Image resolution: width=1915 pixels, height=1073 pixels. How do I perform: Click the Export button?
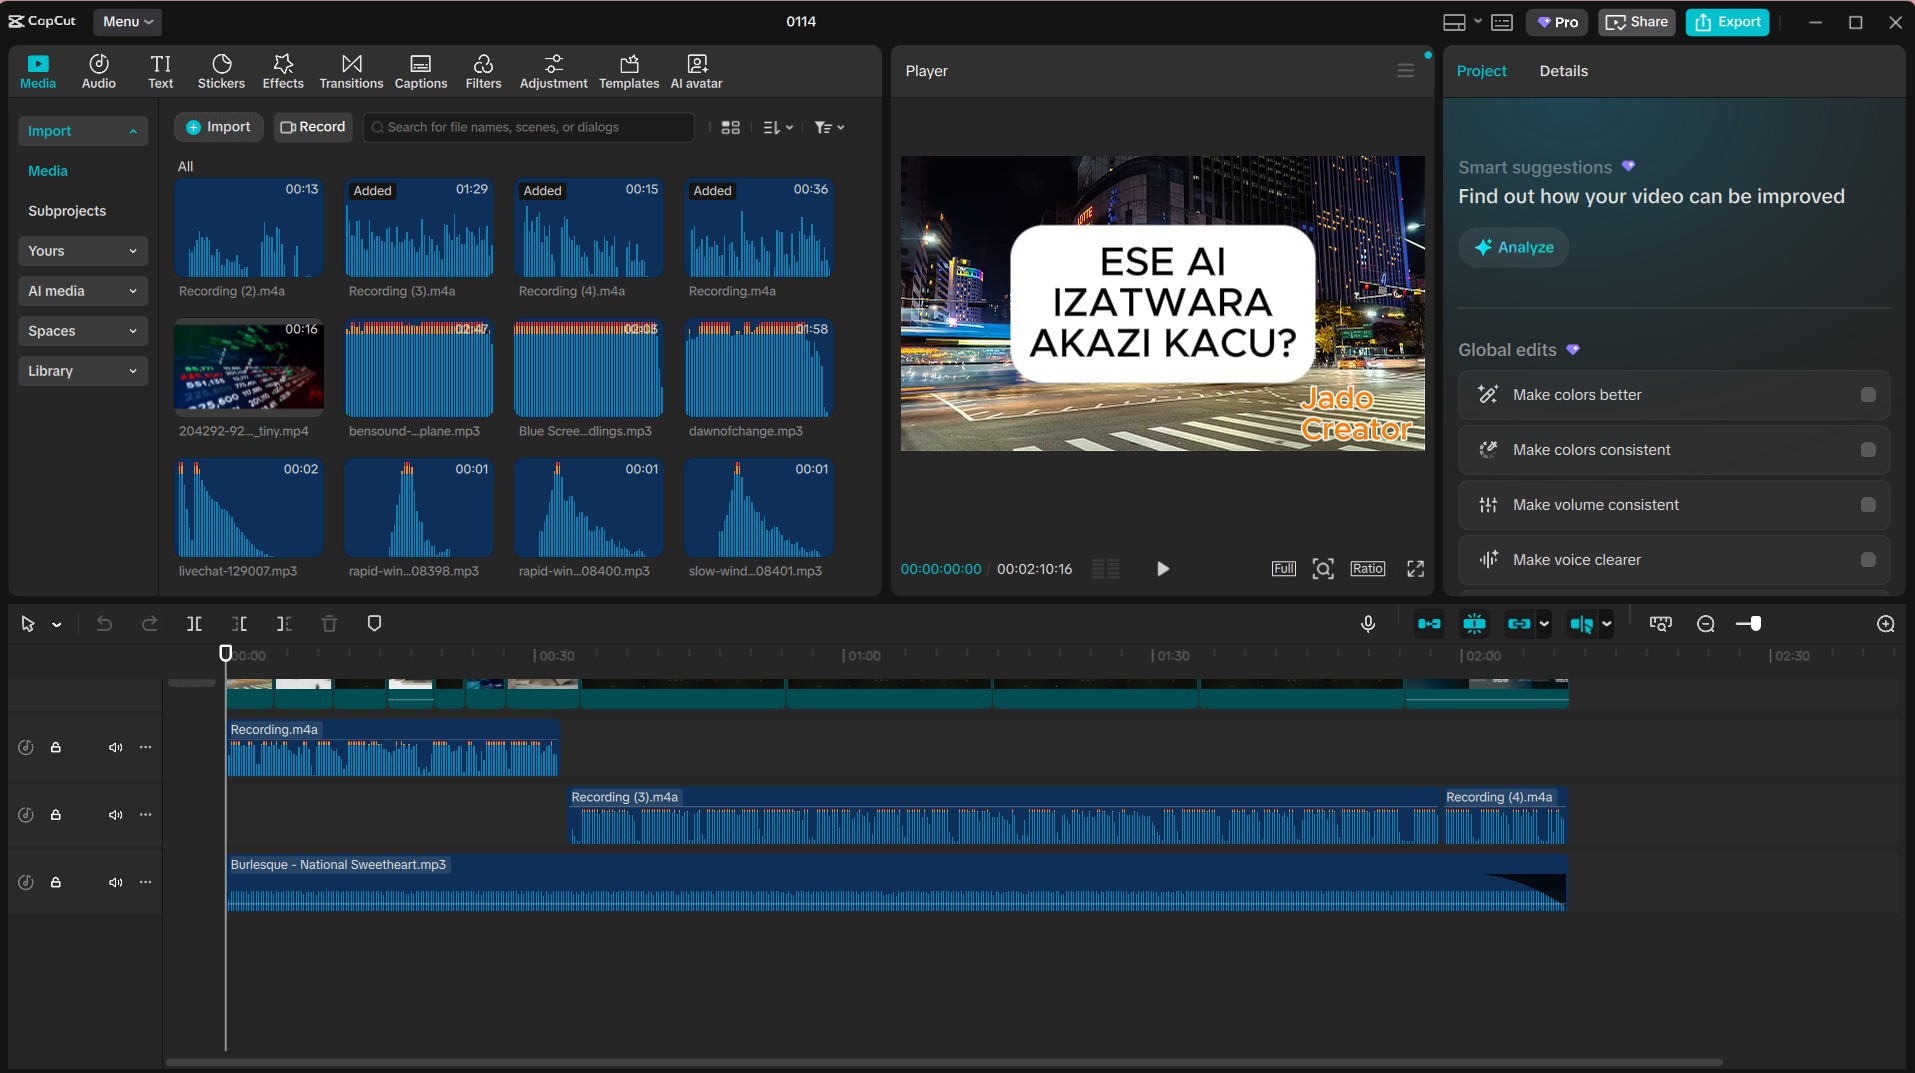1727,22
